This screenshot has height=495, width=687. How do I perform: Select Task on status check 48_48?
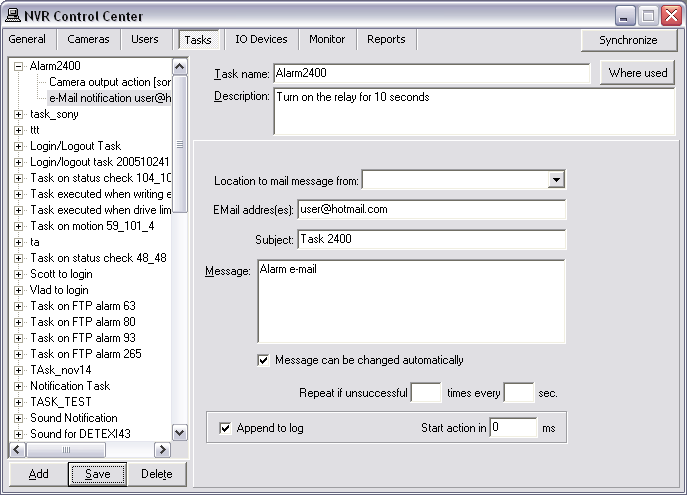tap(98, 258)
